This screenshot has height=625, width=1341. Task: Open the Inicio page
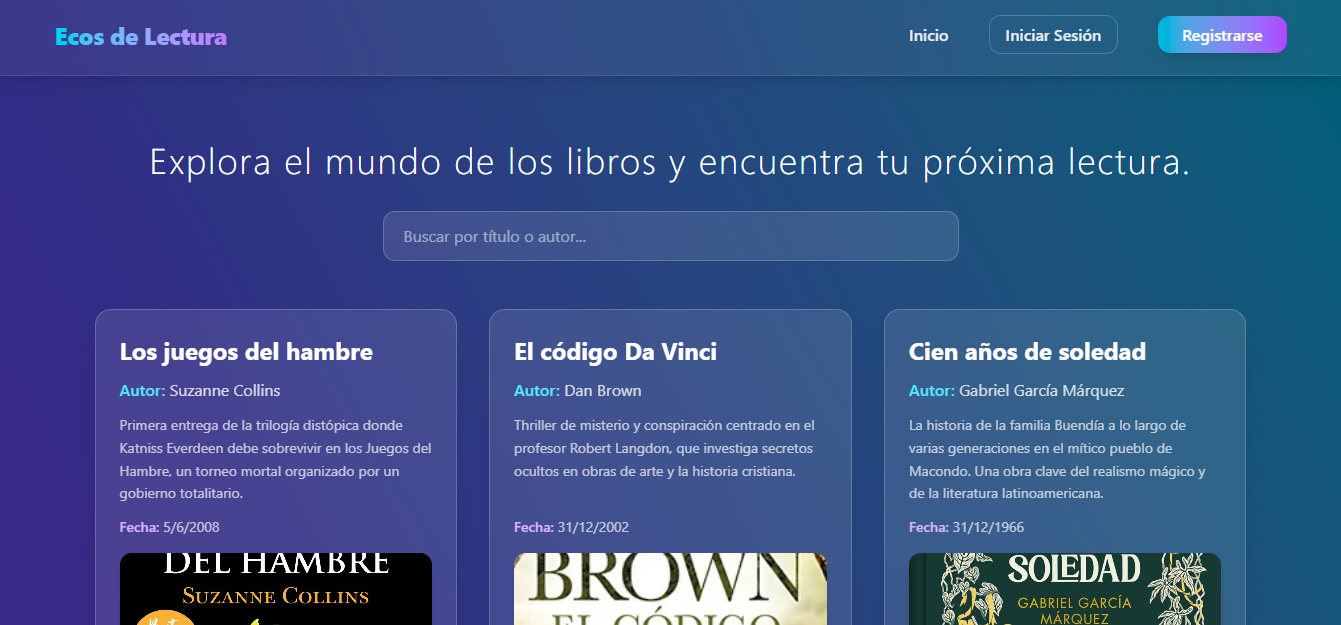(x=928, y=35)
